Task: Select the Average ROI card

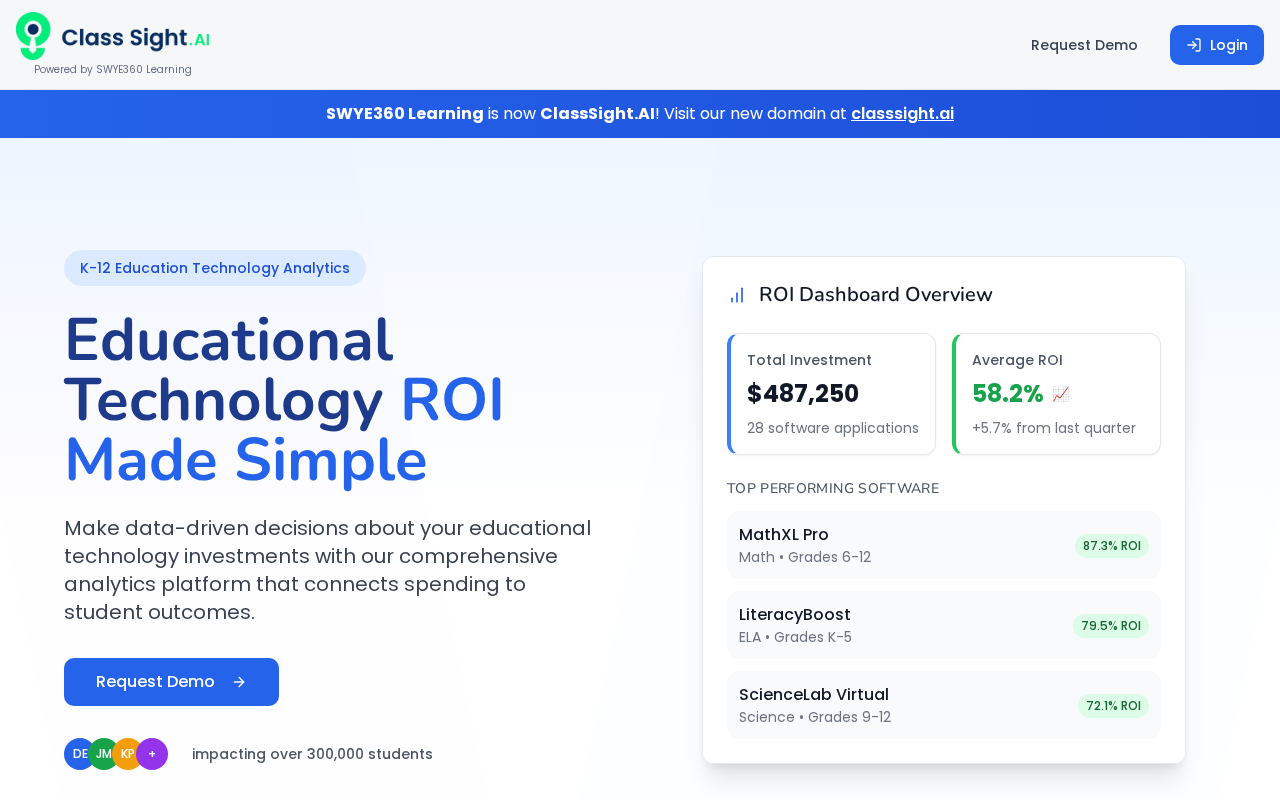Action: click(1056, 394)
